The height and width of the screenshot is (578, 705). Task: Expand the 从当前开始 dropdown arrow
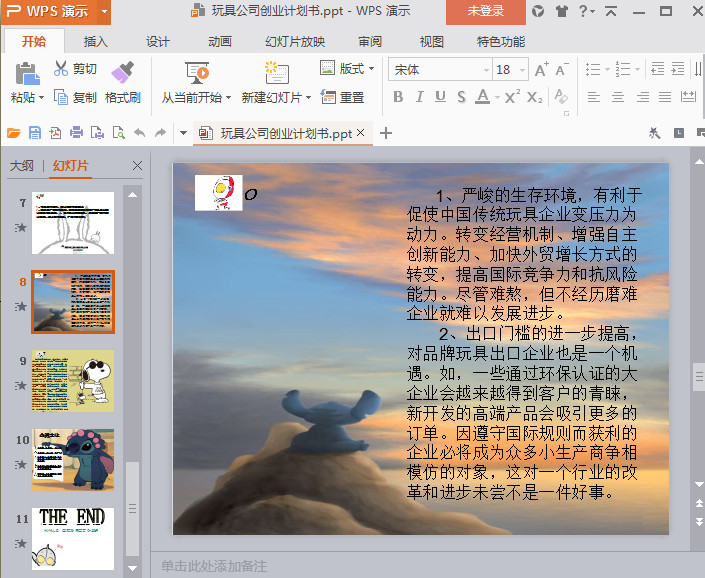228,98
